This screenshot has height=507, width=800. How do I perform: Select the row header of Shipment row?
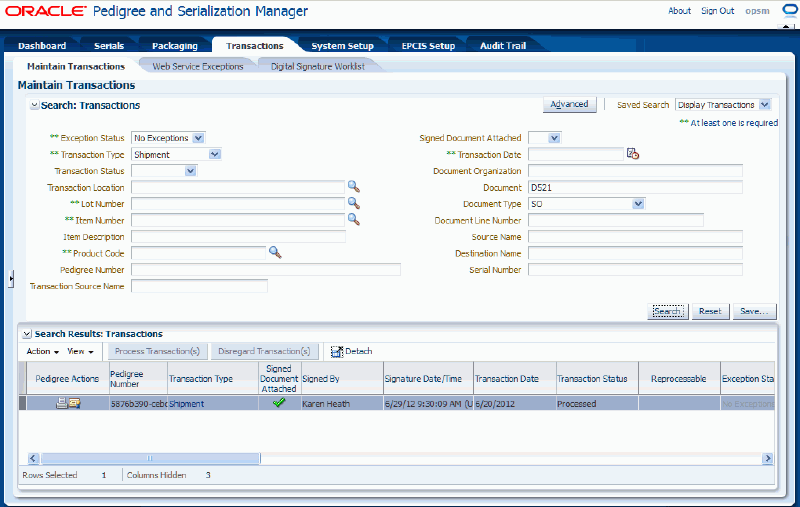pyautogui.click(x=22, y=403)
